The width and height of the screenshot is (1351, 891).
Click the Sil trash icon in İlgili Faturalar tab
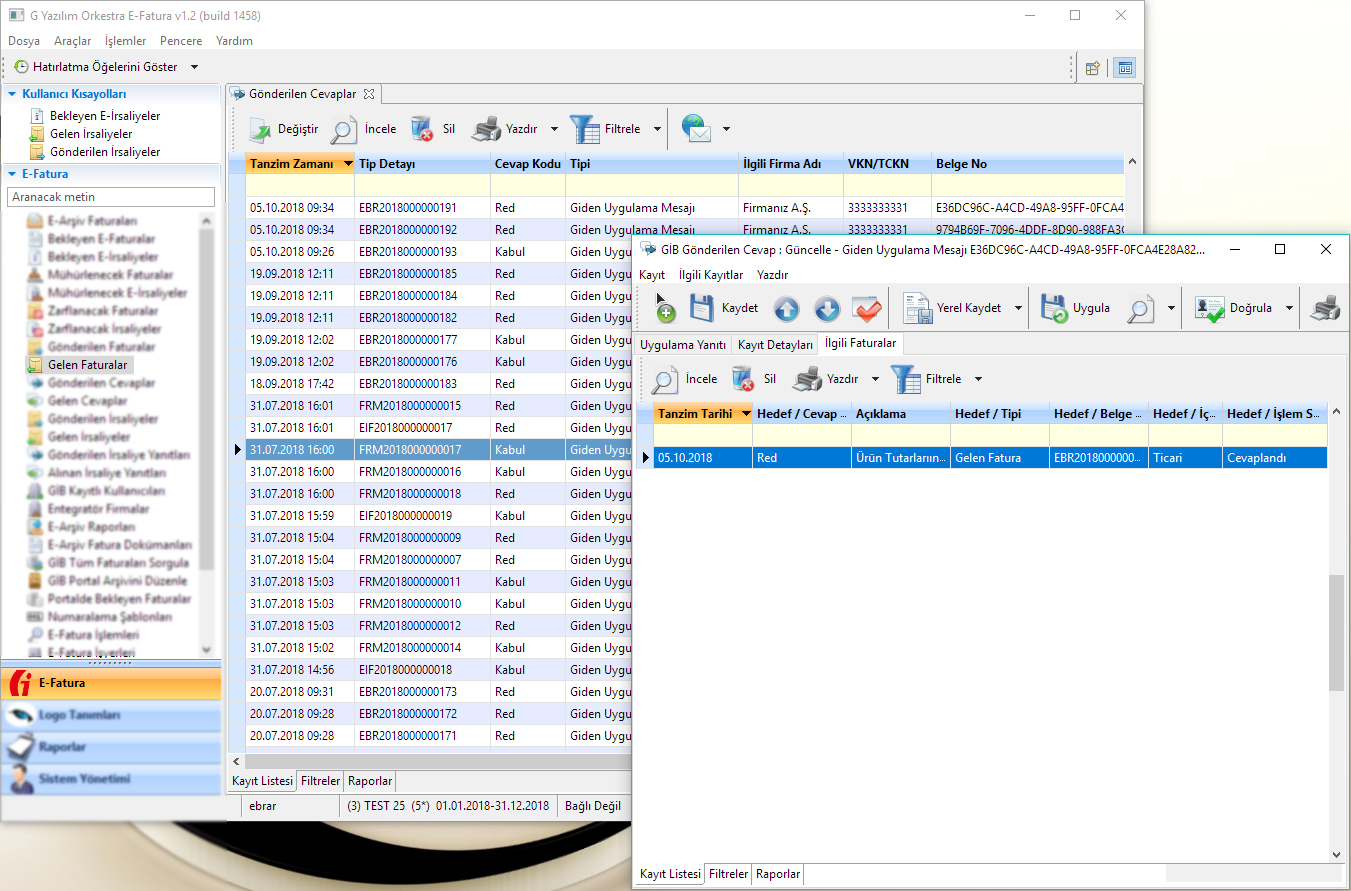point(743,380)
